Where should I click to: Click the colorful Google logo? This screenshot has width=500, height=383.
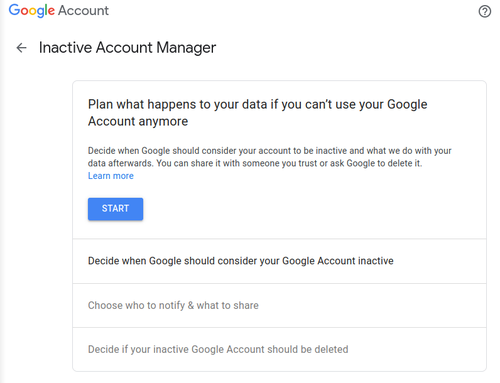pos(32,11)
